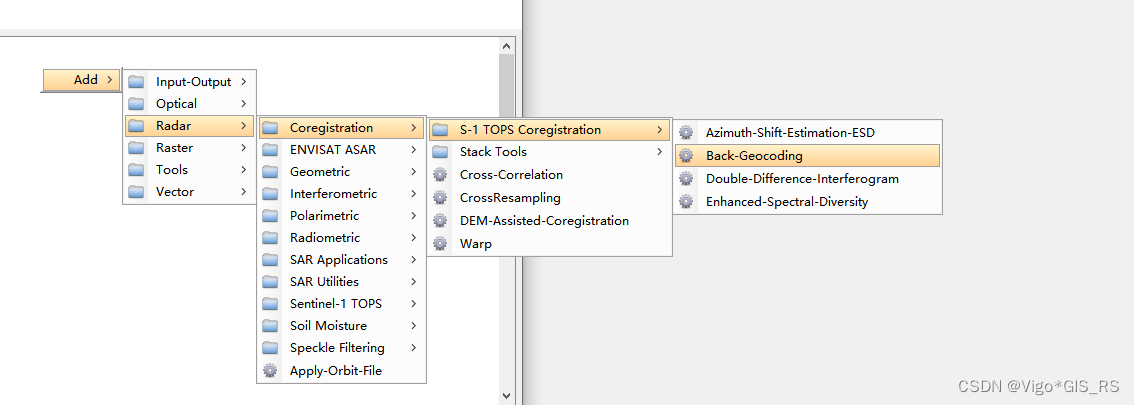The width and height of the screenshot is (1134, 405).
Task: Expand the Speckle Filtering chevron
Action: 414,348
